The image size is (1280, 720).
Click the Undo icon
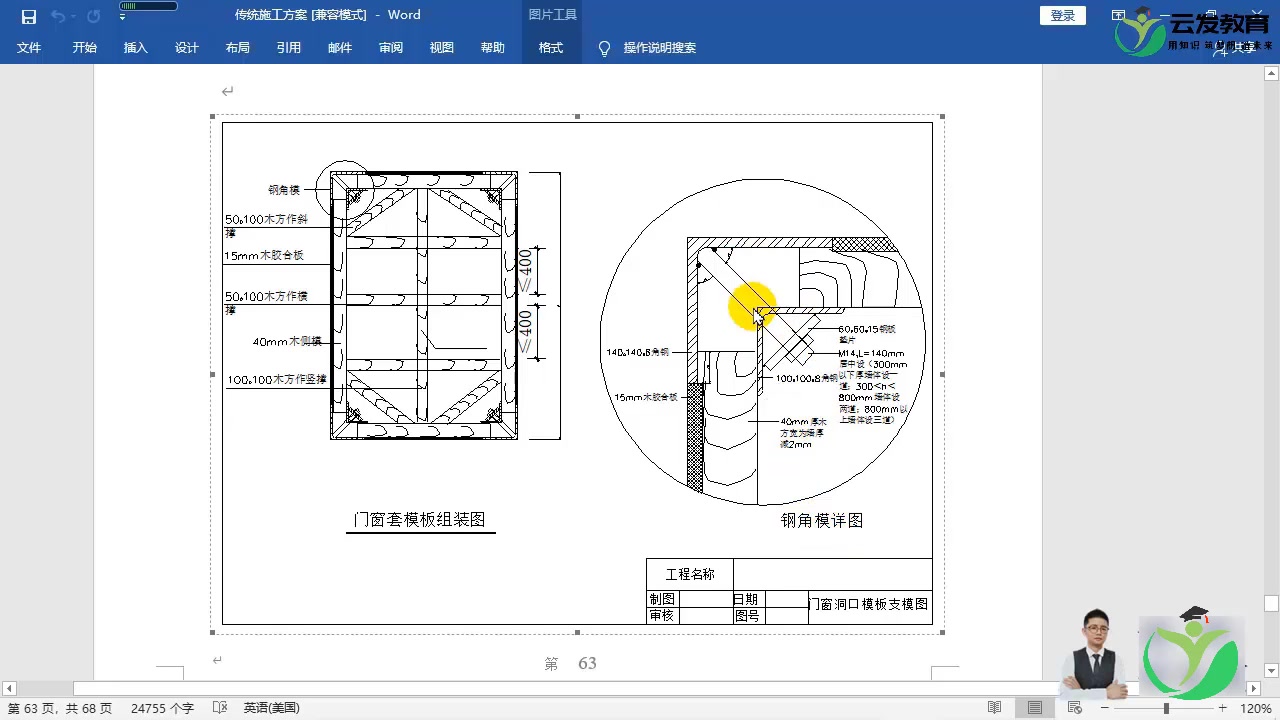coord(58,15)
